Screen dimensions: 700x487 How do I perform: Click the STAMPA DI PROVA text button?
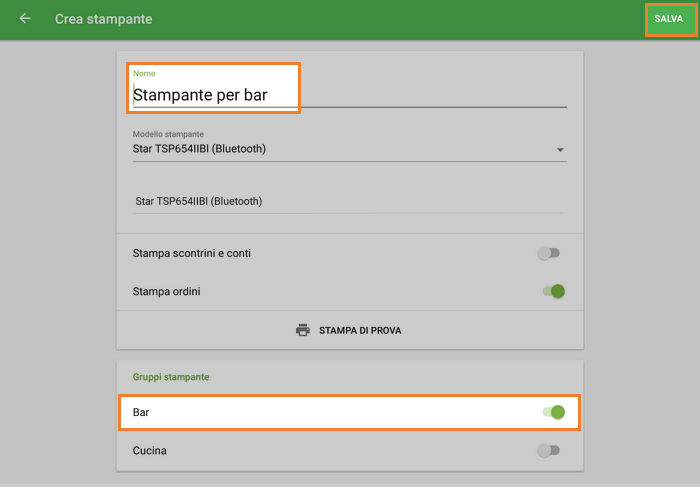coord(360,330)
